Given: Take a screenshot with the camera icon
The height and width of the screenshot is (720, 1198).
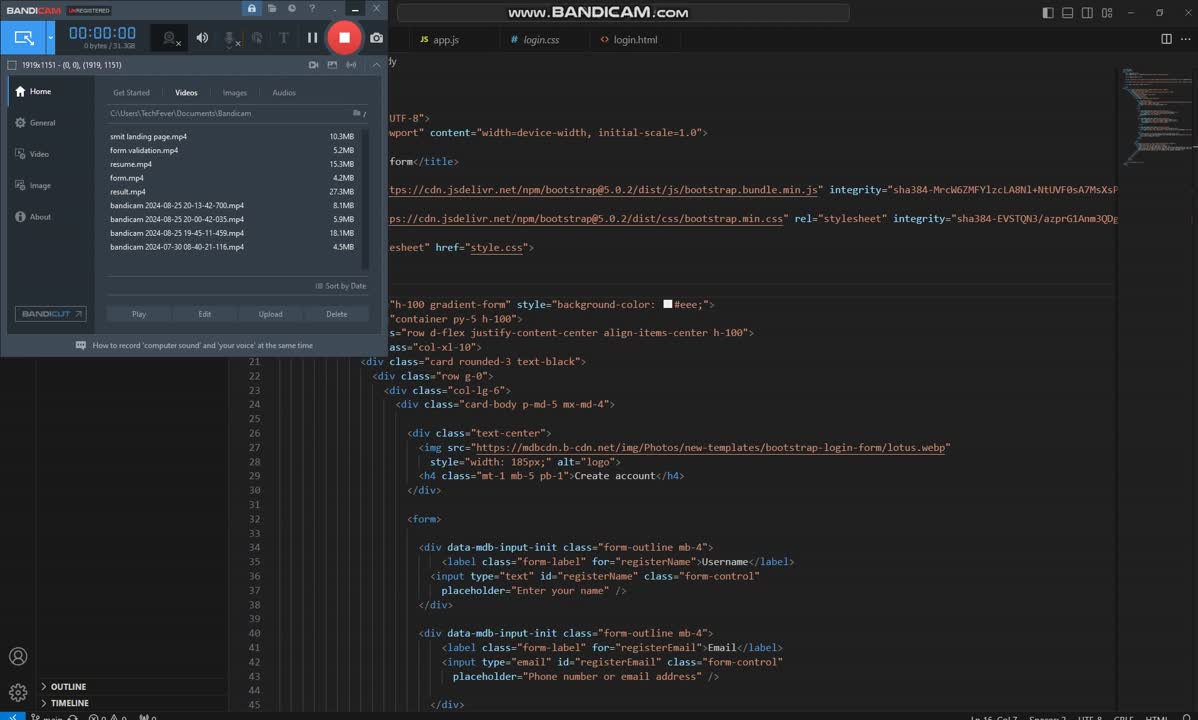Looking at the screenshot, I should coord(376,38).
